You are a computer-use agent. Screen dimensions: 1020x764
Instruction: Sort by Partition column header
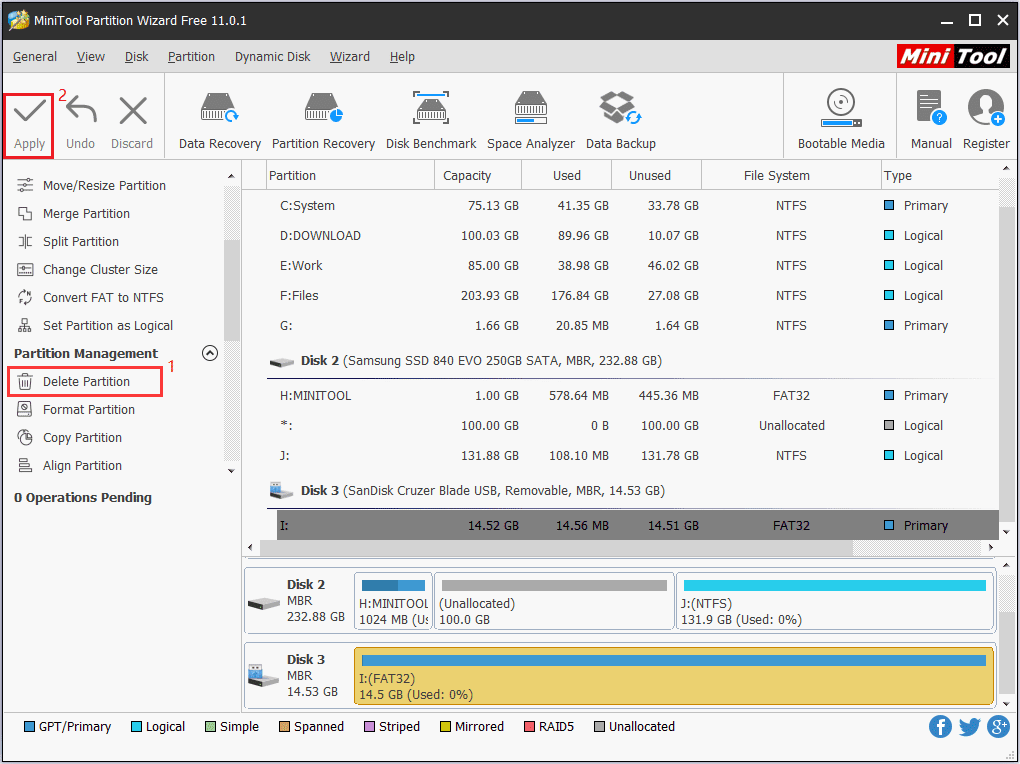pos(350,176)
